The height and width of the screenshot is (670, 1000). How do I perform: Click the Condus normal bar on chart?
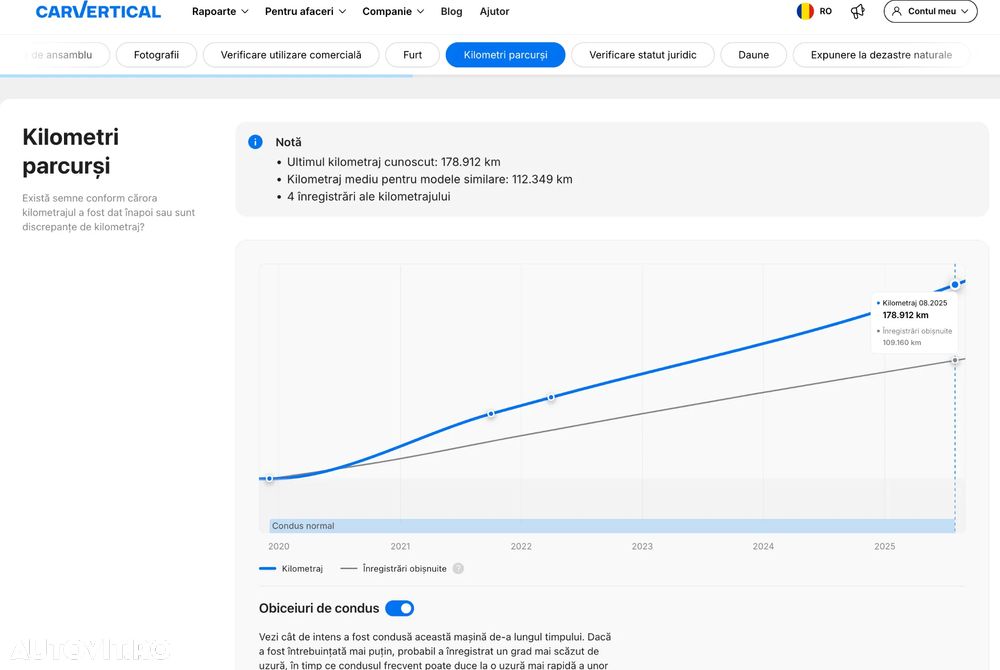tap(610, 526)
